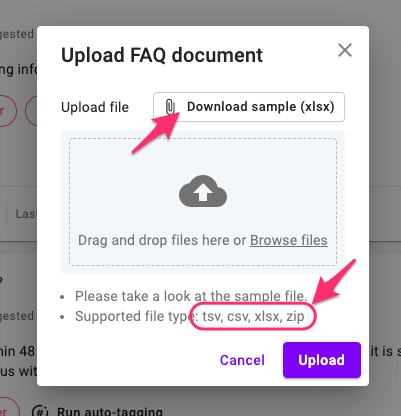Viewport: 401px width, 416px height.
Task: Click 'Please take a look at the sample file' note
Action: [191, 296]
